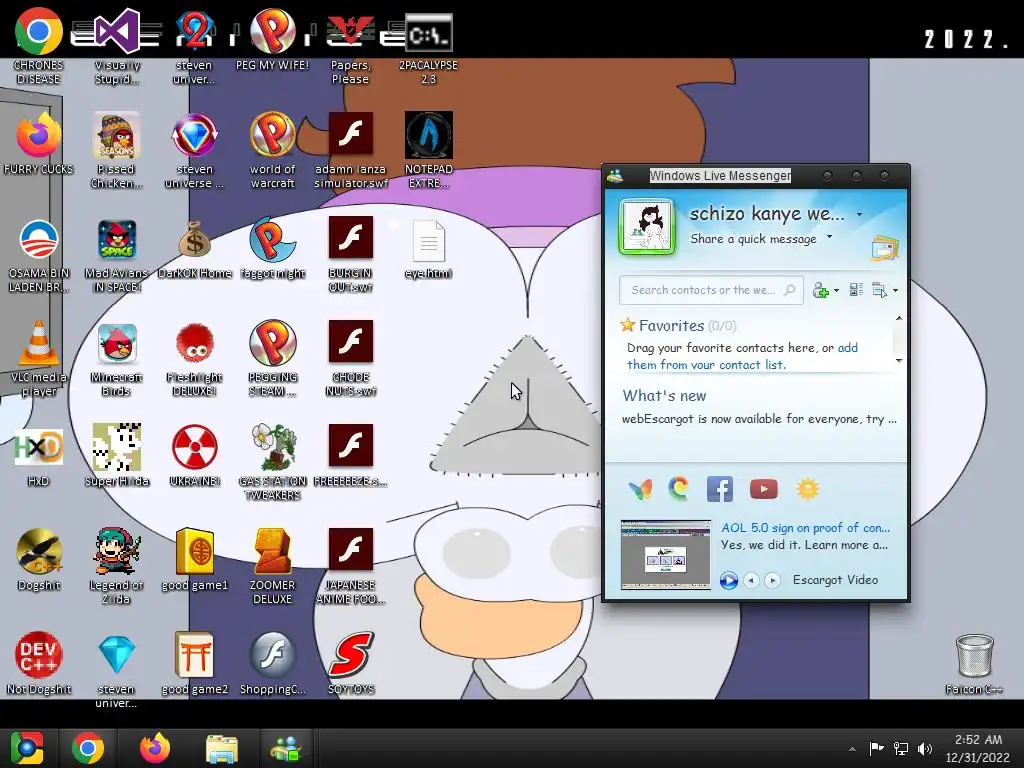Screen dimensions: 1024x768
Task: Click add them from your contact list link
Action: click(743, 356)
